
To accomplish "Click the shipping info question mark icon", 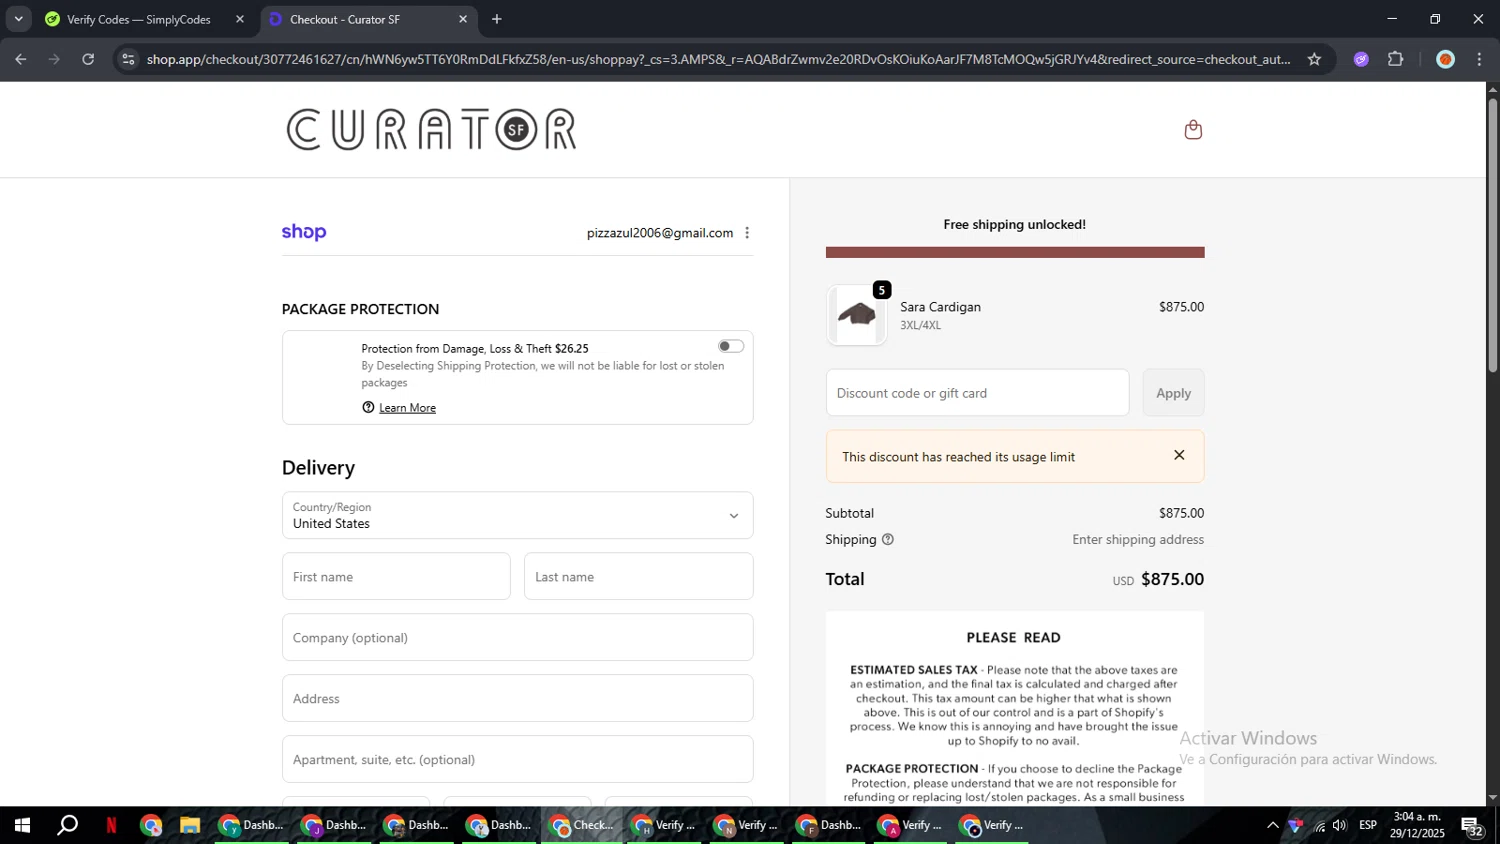I will point(887,540).
